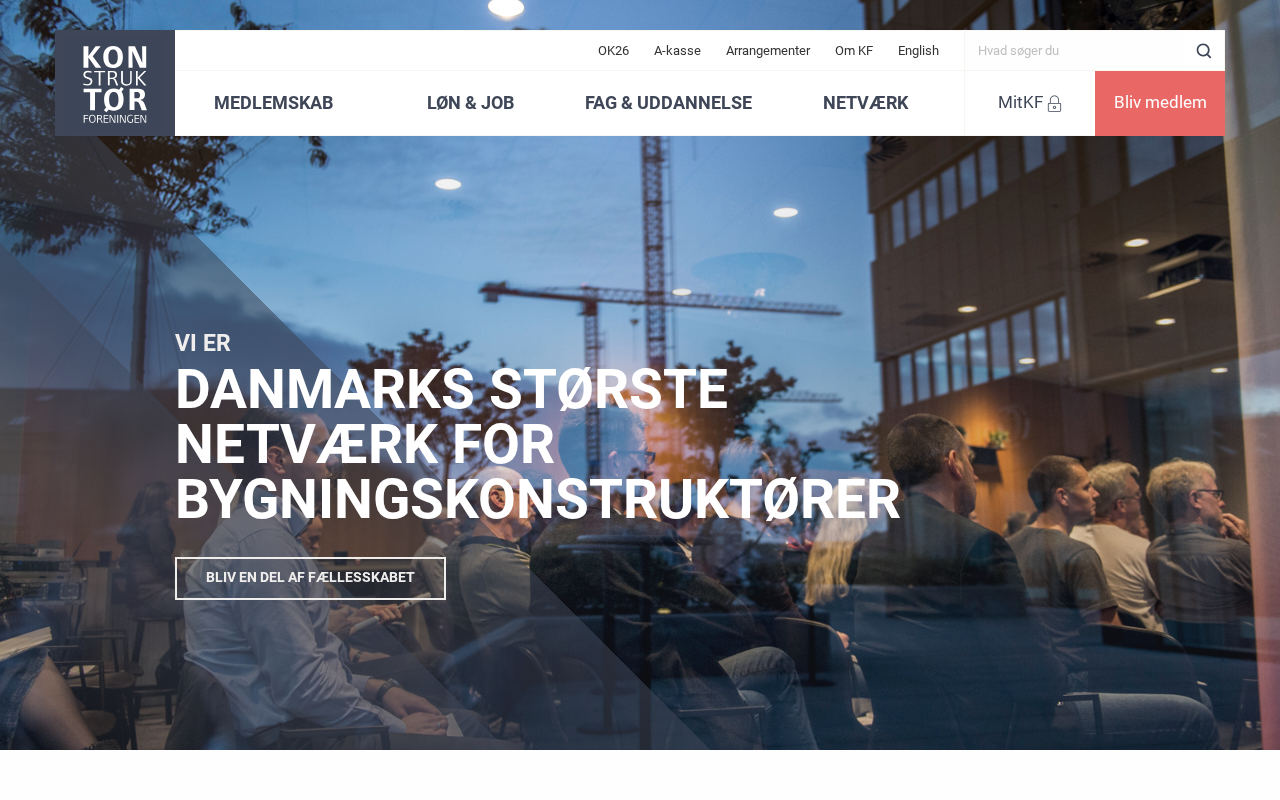Log in via MitKF

click(1029, 103)
